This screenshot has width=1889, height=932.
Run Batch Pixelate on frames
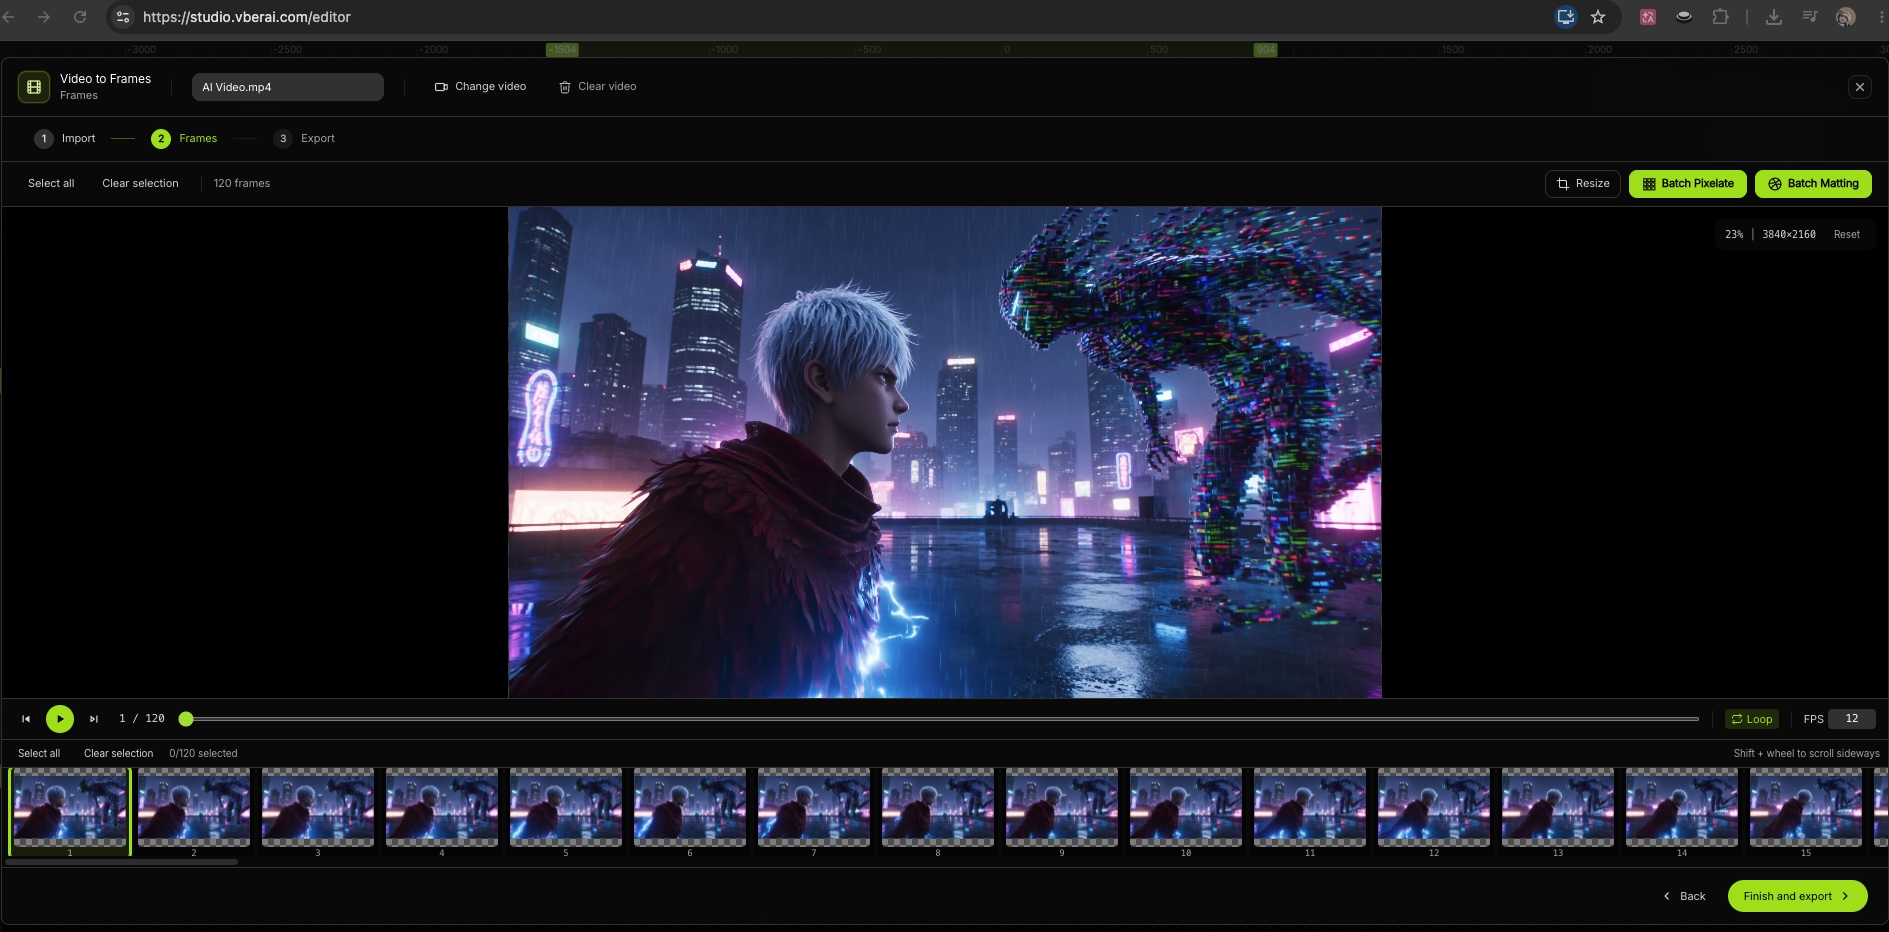pyautogui.click(x=1688, y=184)
